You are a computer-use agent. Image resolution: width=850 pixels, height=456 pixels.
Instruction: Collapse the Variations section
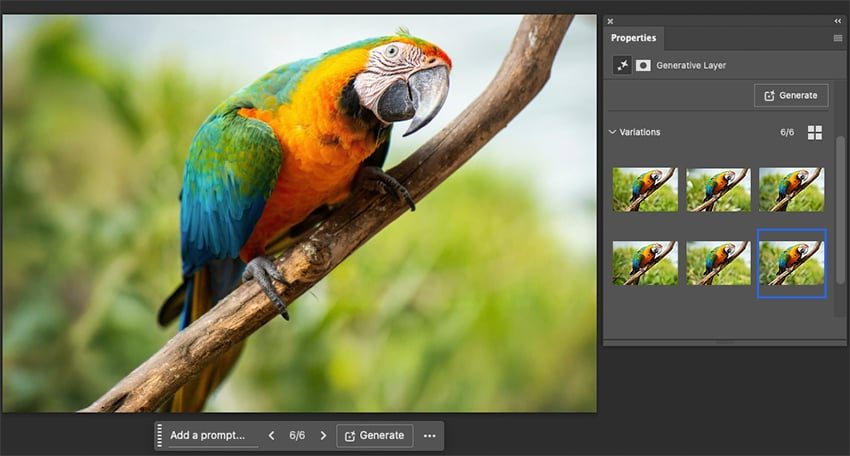tap(613, 132)
